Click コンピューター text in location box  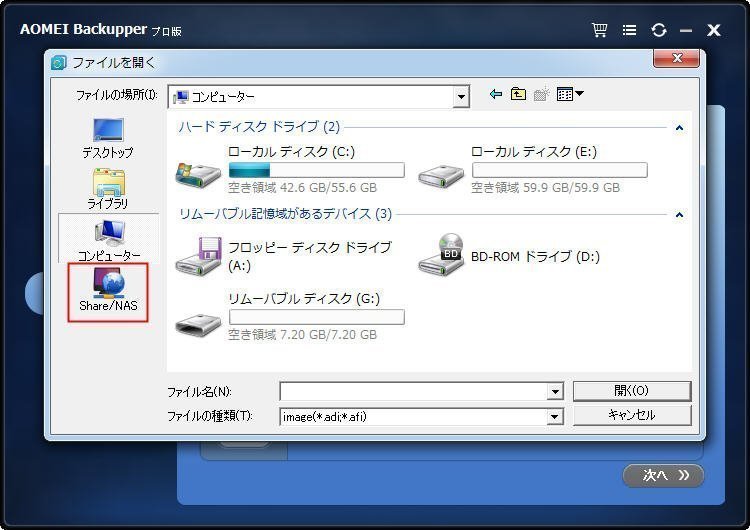pos(223,97)
